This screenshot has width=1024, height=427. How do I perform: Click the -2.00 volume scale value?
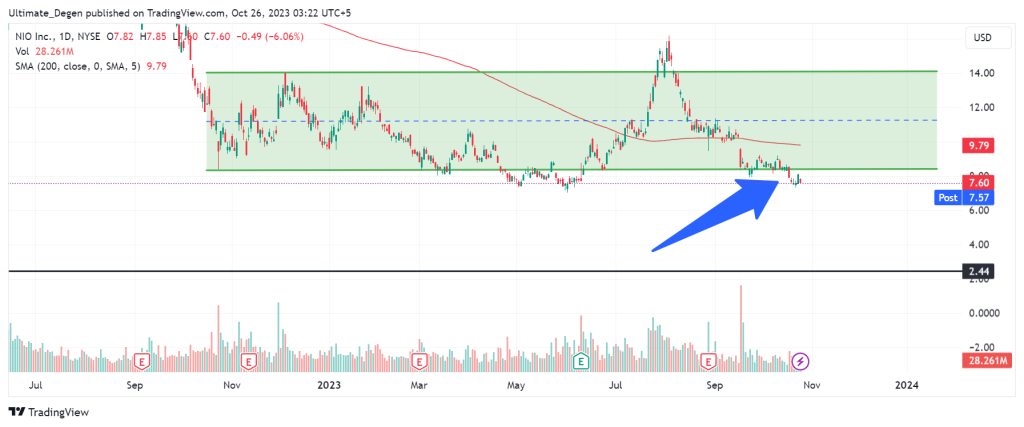pyautogui.click(x=981, y=347)
